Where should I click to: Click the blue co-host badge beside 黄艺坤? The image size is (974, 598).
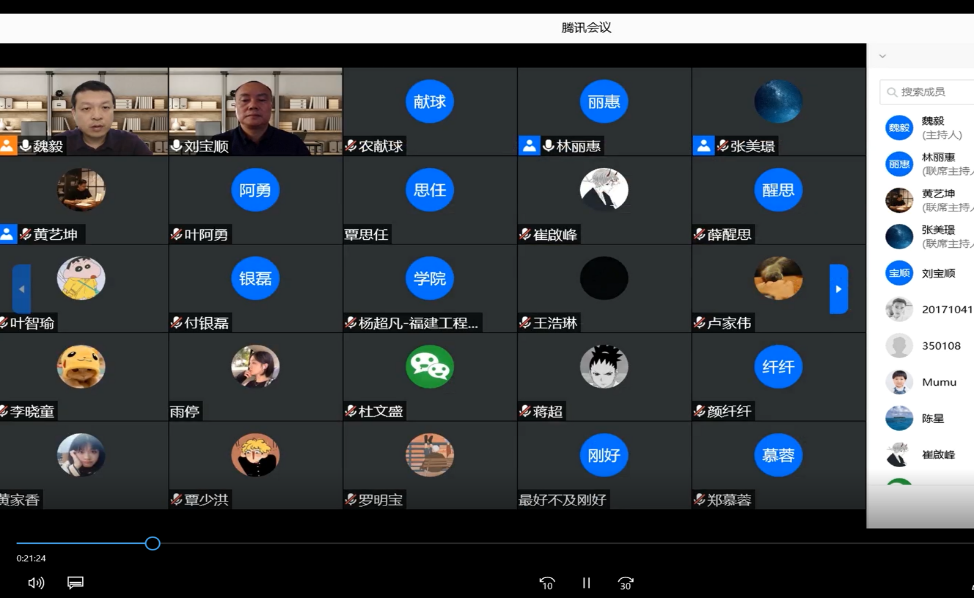pos(7,234)
